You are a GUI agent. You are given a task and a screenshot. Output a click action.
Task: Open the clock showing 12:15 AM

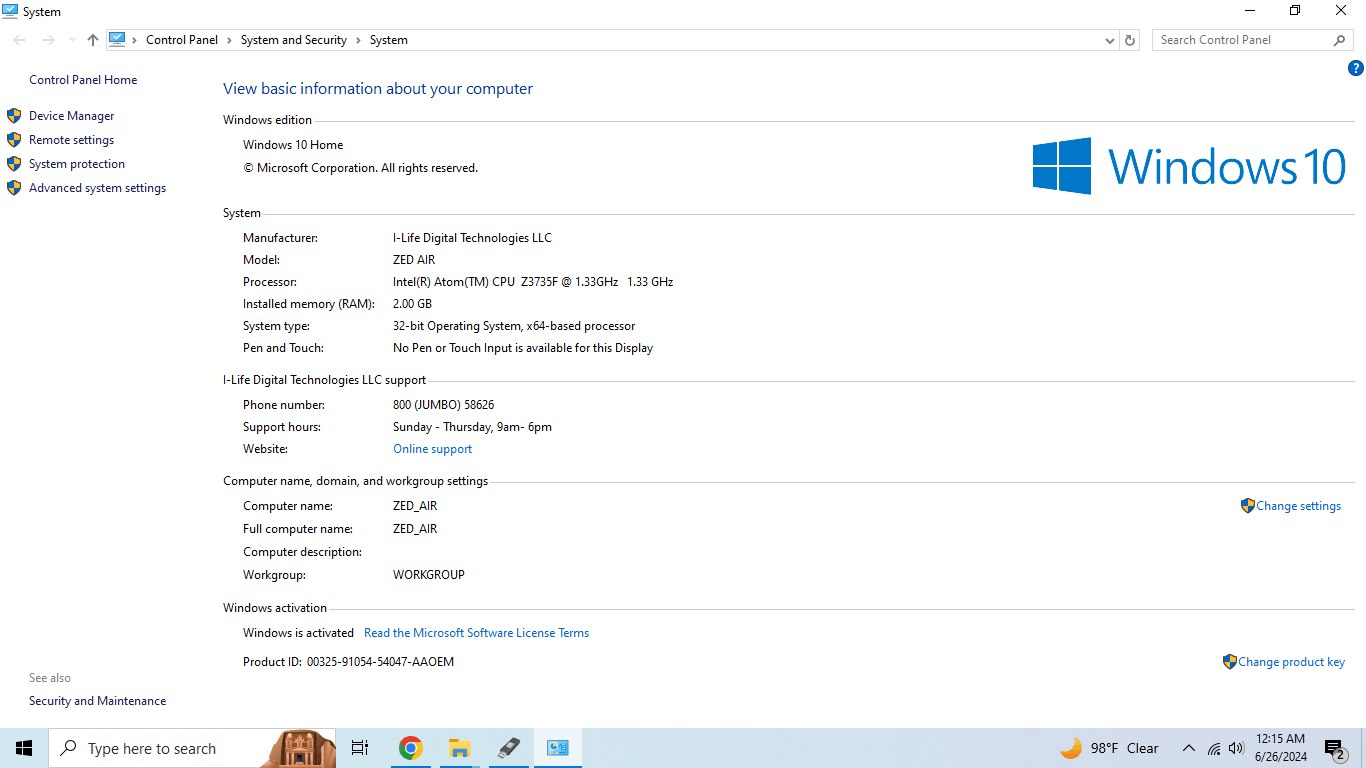point(1281,748)
